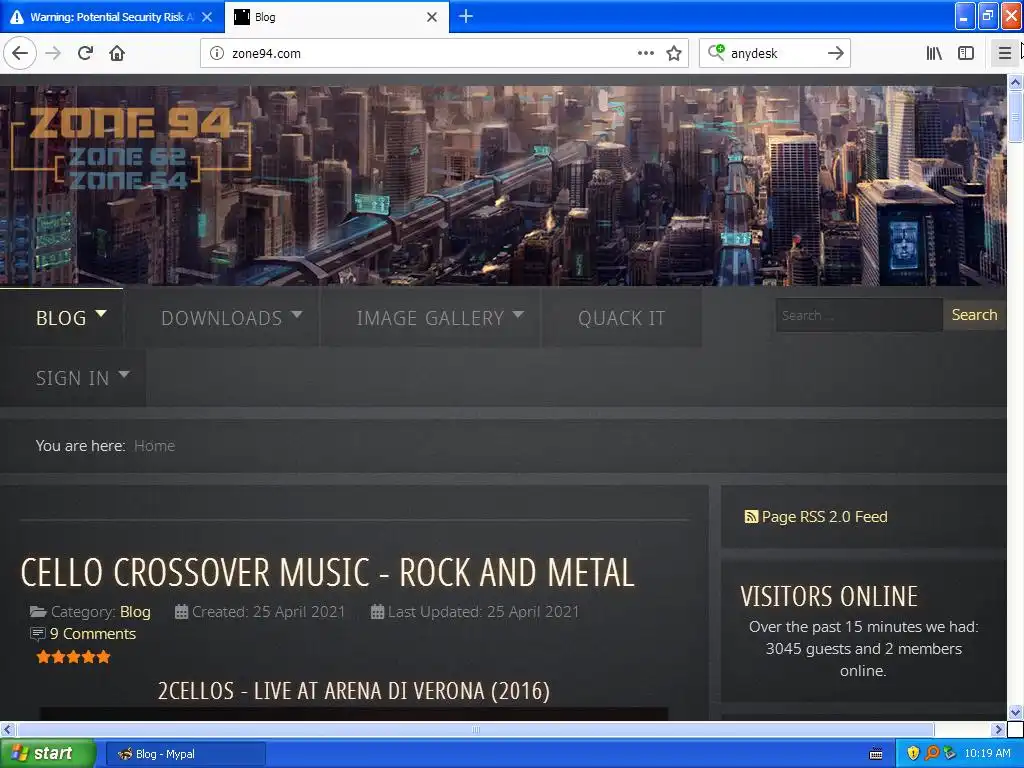Click the horizontal scrollbar right arrow
Image resolution: width=1024 pixels, height=768 pixels.
pos(998,729)
